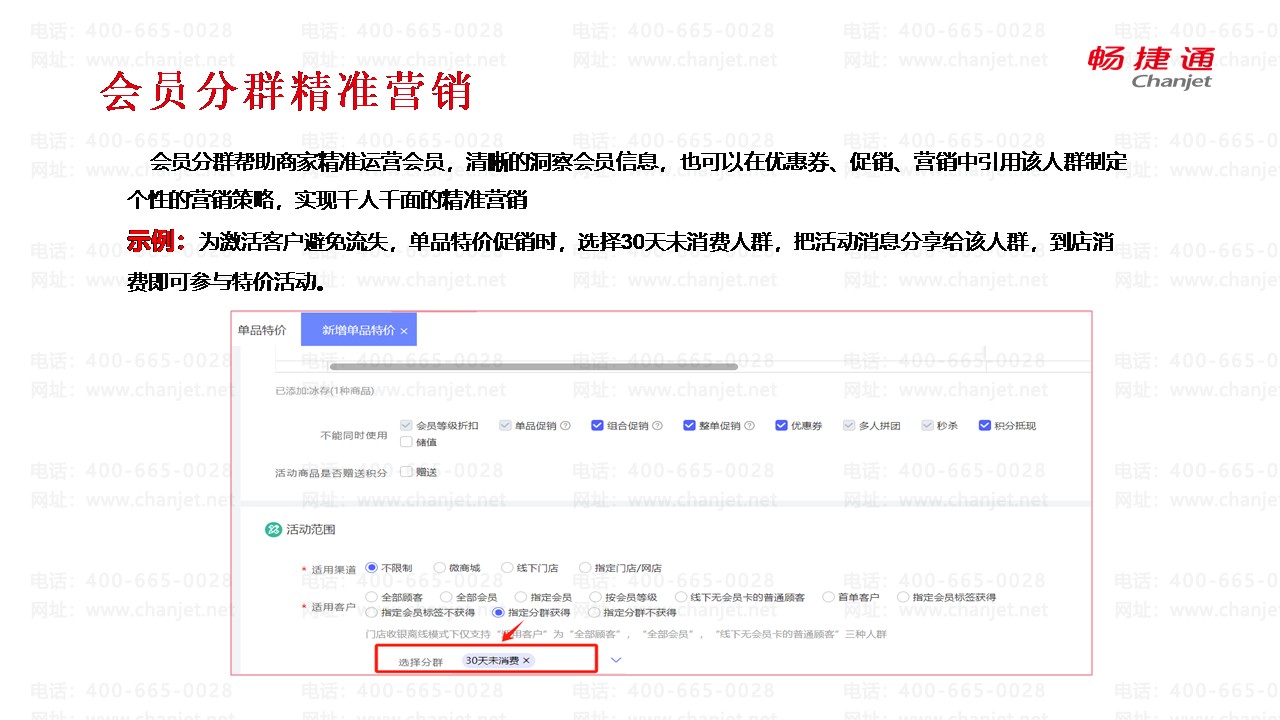
Task: Choose the 按会员等级 customer option
Action: click(595, 597)
